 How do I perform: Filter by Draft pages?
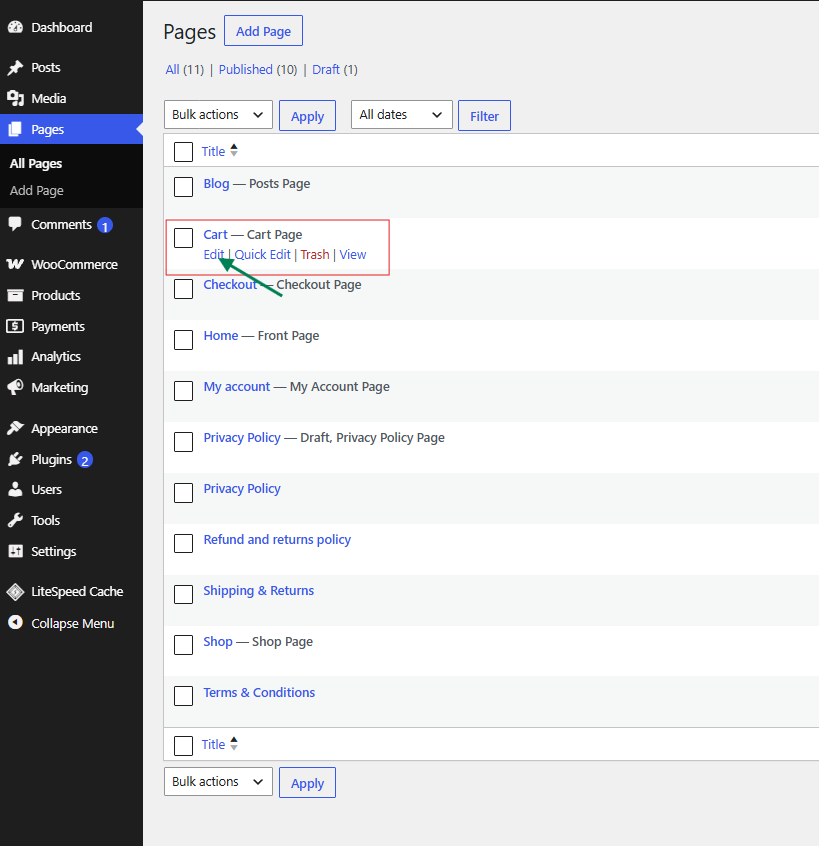[x=326, y=70]
